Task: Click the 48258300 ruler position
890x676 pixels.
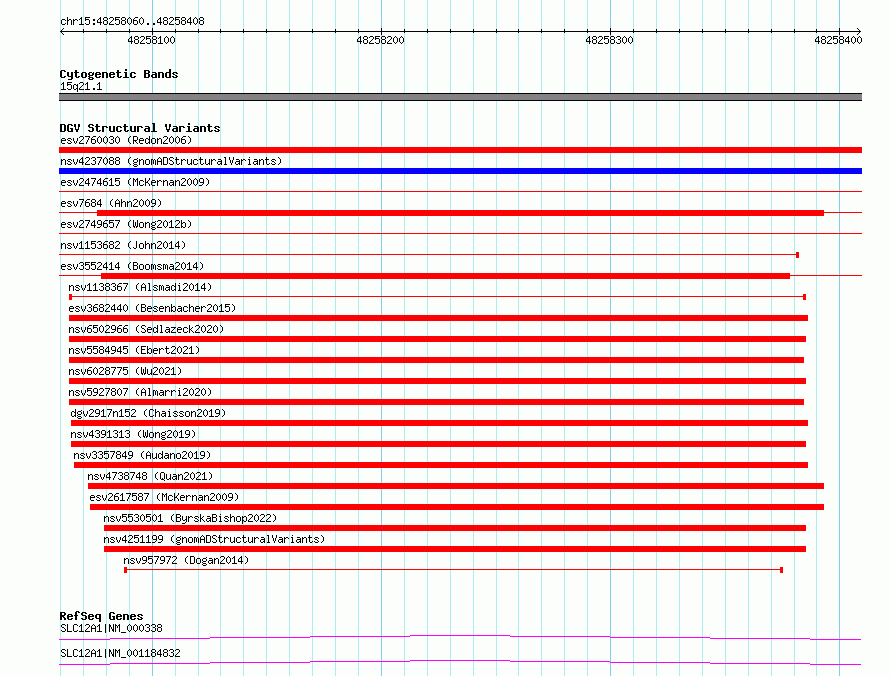Action: click(610, 40)
